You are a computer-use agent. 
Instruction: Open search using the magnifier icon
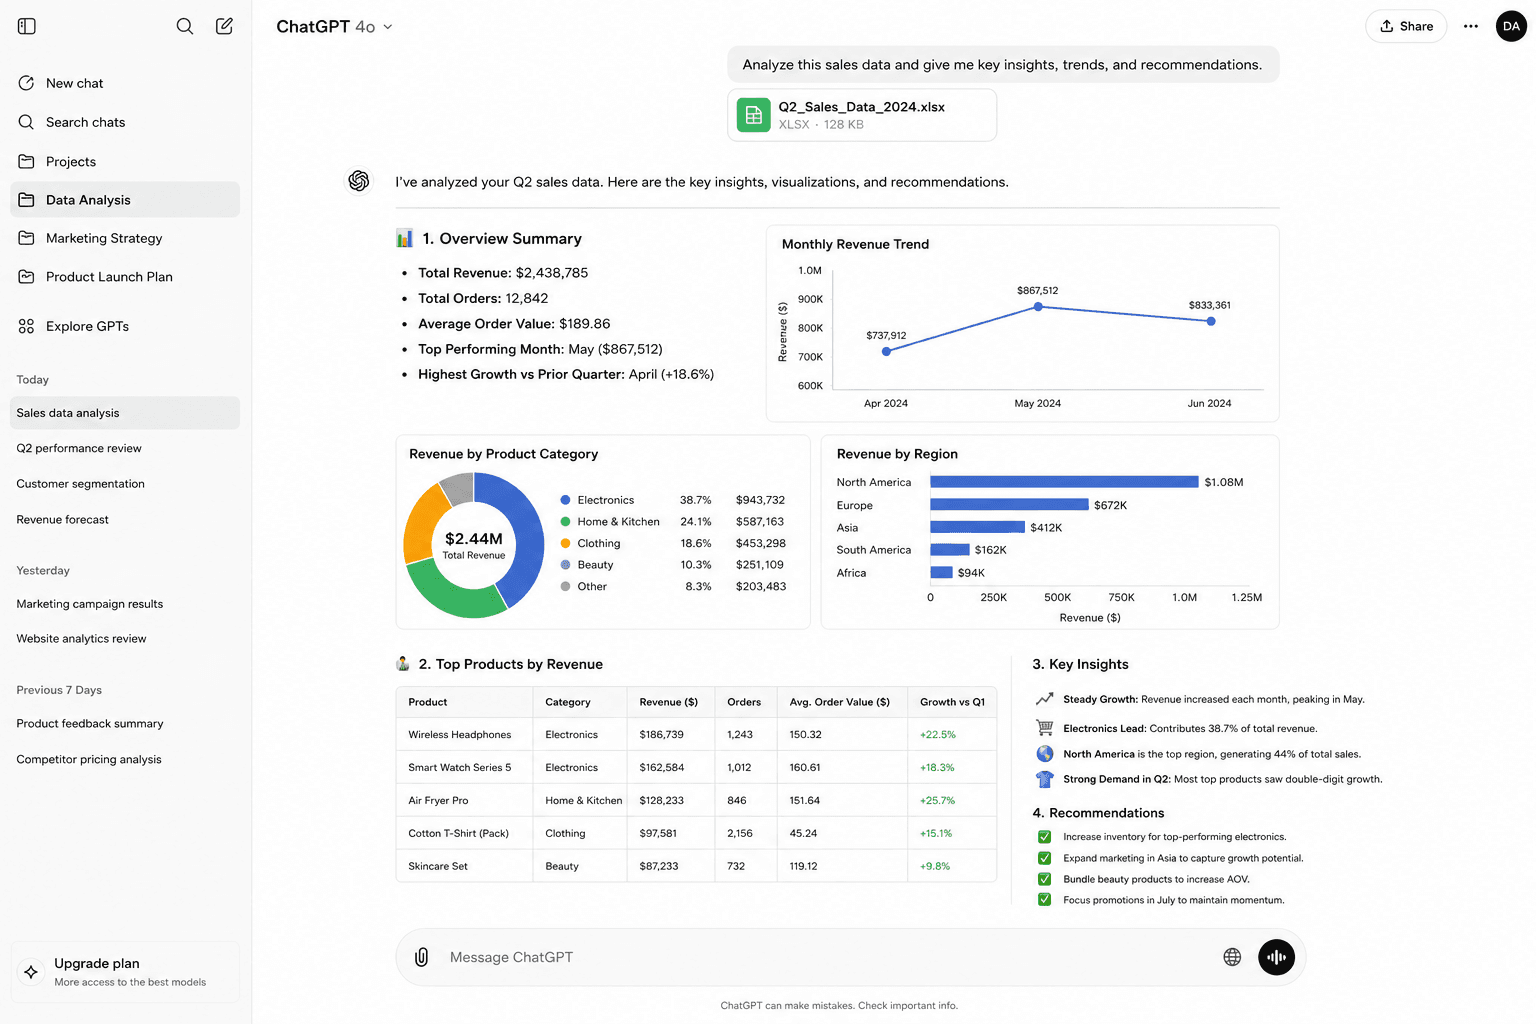coord(185,26)
